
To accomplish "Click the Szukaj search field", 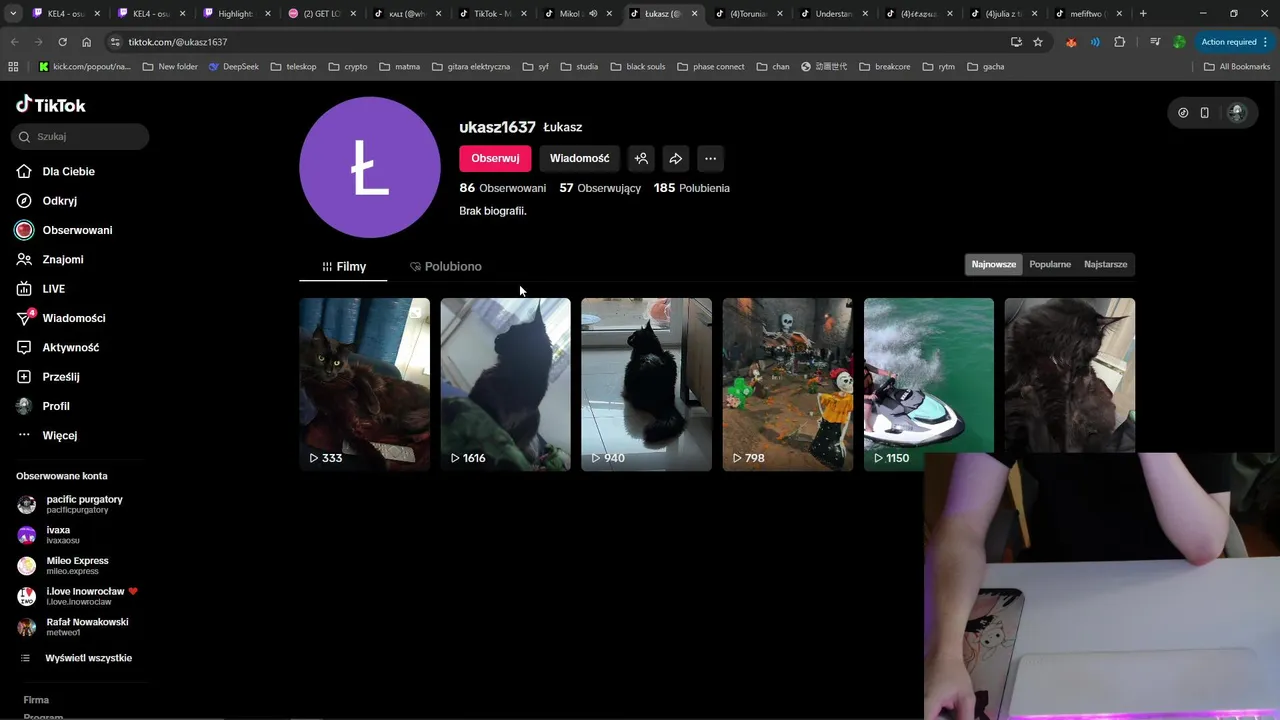I will [80, 136].
